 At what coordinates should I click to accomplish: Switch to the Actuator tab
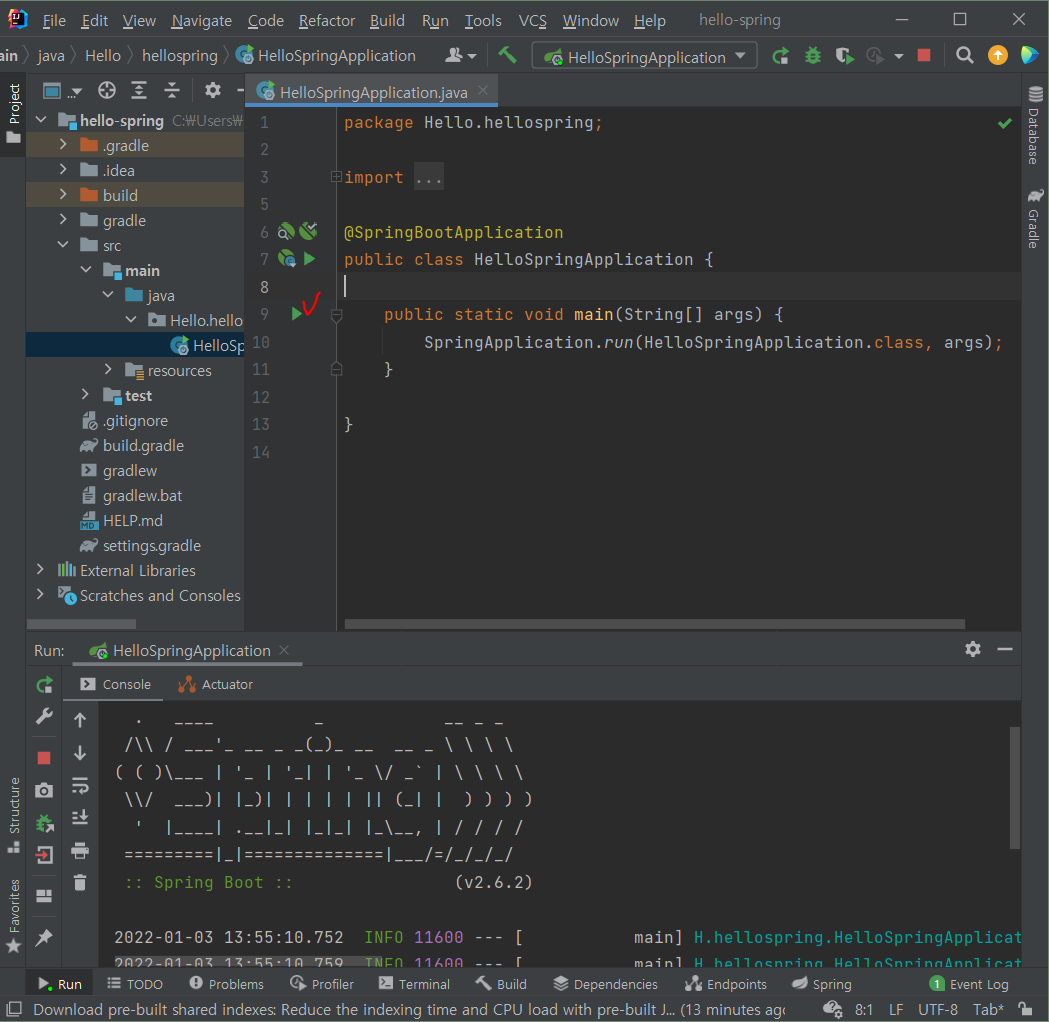tap(215, 684)
